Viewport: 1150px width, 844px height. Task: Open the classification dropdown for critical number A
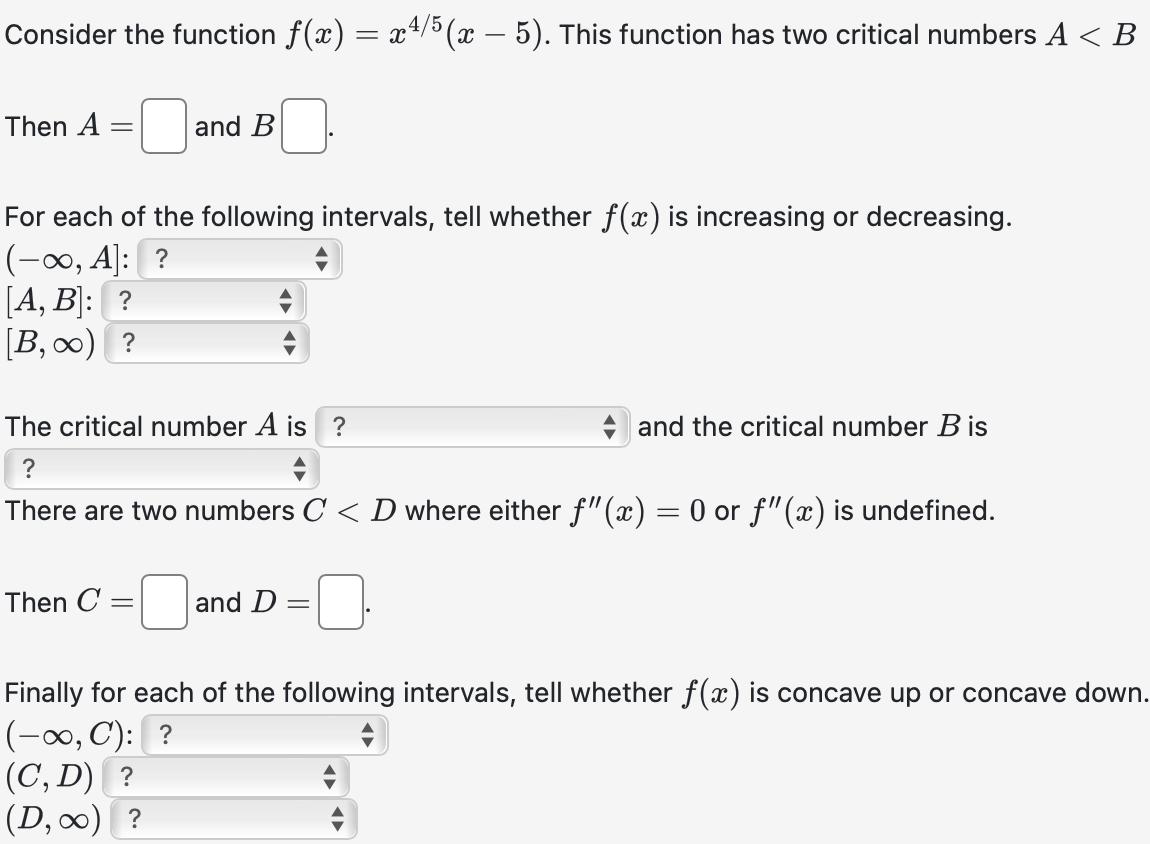[x=470, y=427]
